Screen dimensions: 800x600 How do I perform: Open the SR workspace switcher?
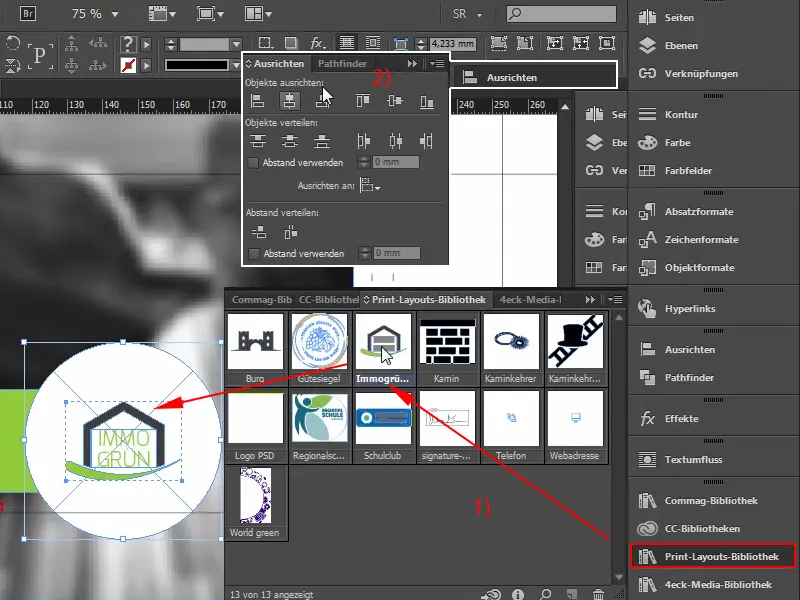point(467,14)
